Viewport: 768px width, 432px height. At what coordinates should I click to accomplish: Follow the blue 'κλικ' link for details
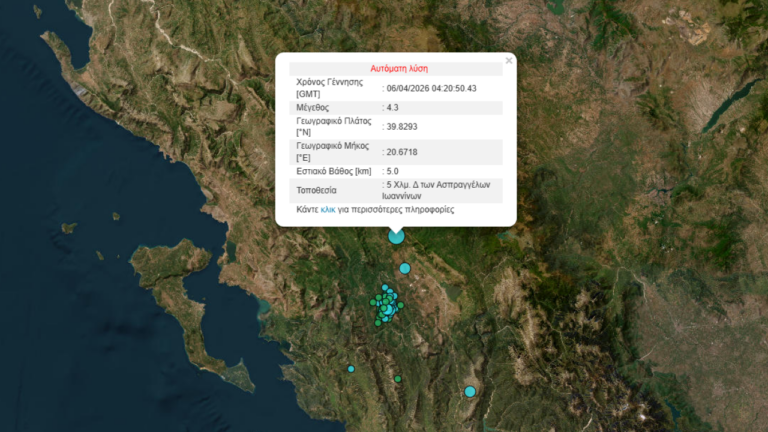pyautogui.click(x=328, y=210)
